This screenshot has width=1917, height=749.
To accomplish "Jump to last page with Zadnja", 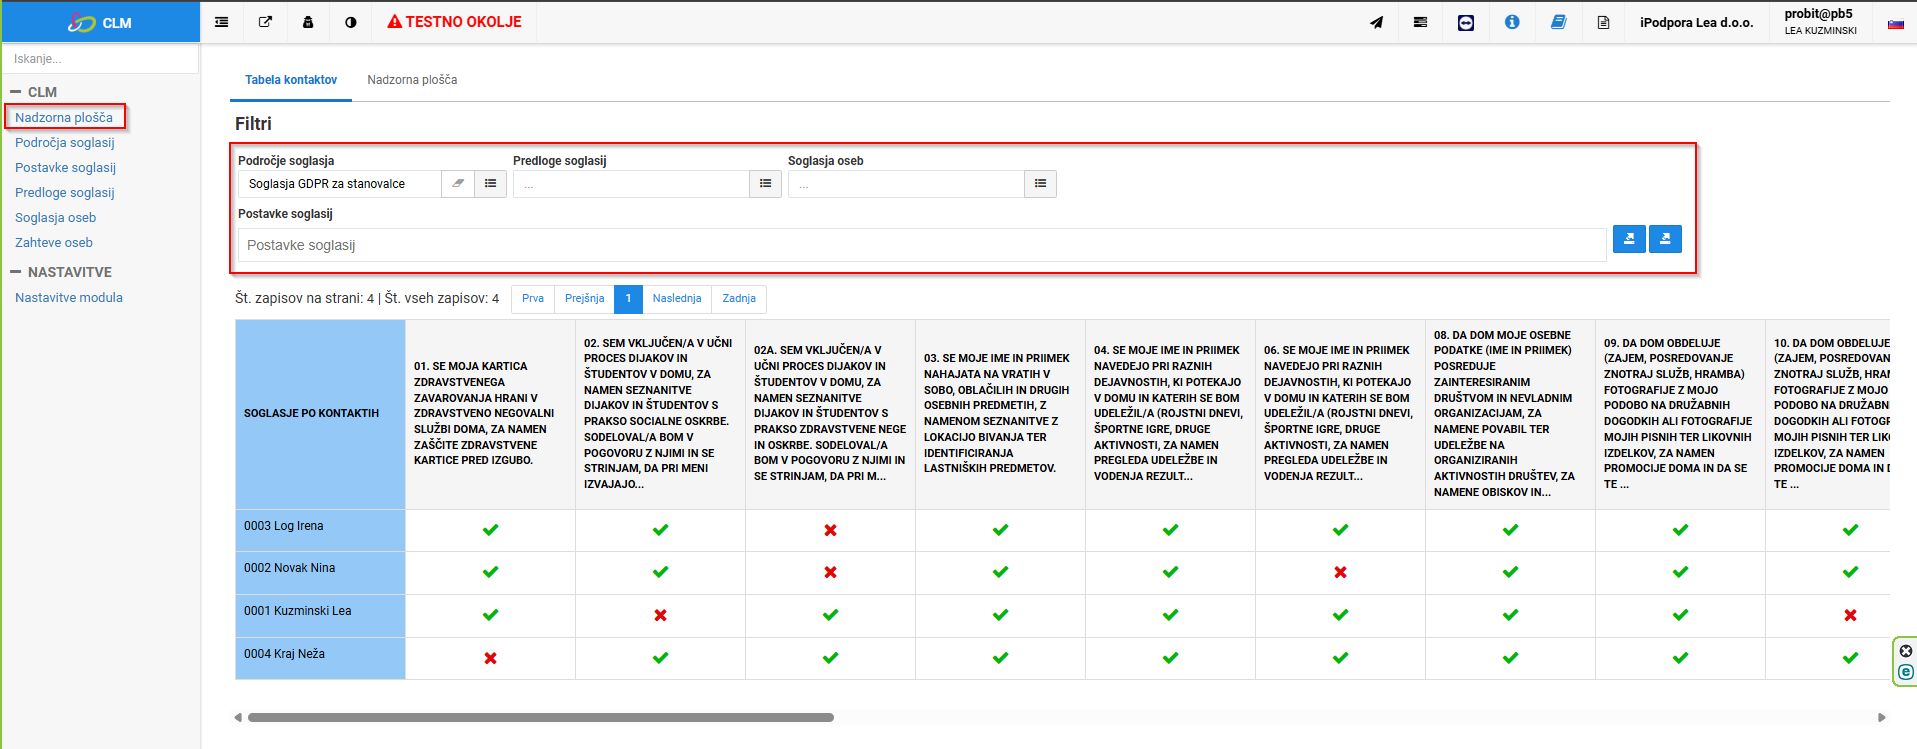I will point(739,299).
